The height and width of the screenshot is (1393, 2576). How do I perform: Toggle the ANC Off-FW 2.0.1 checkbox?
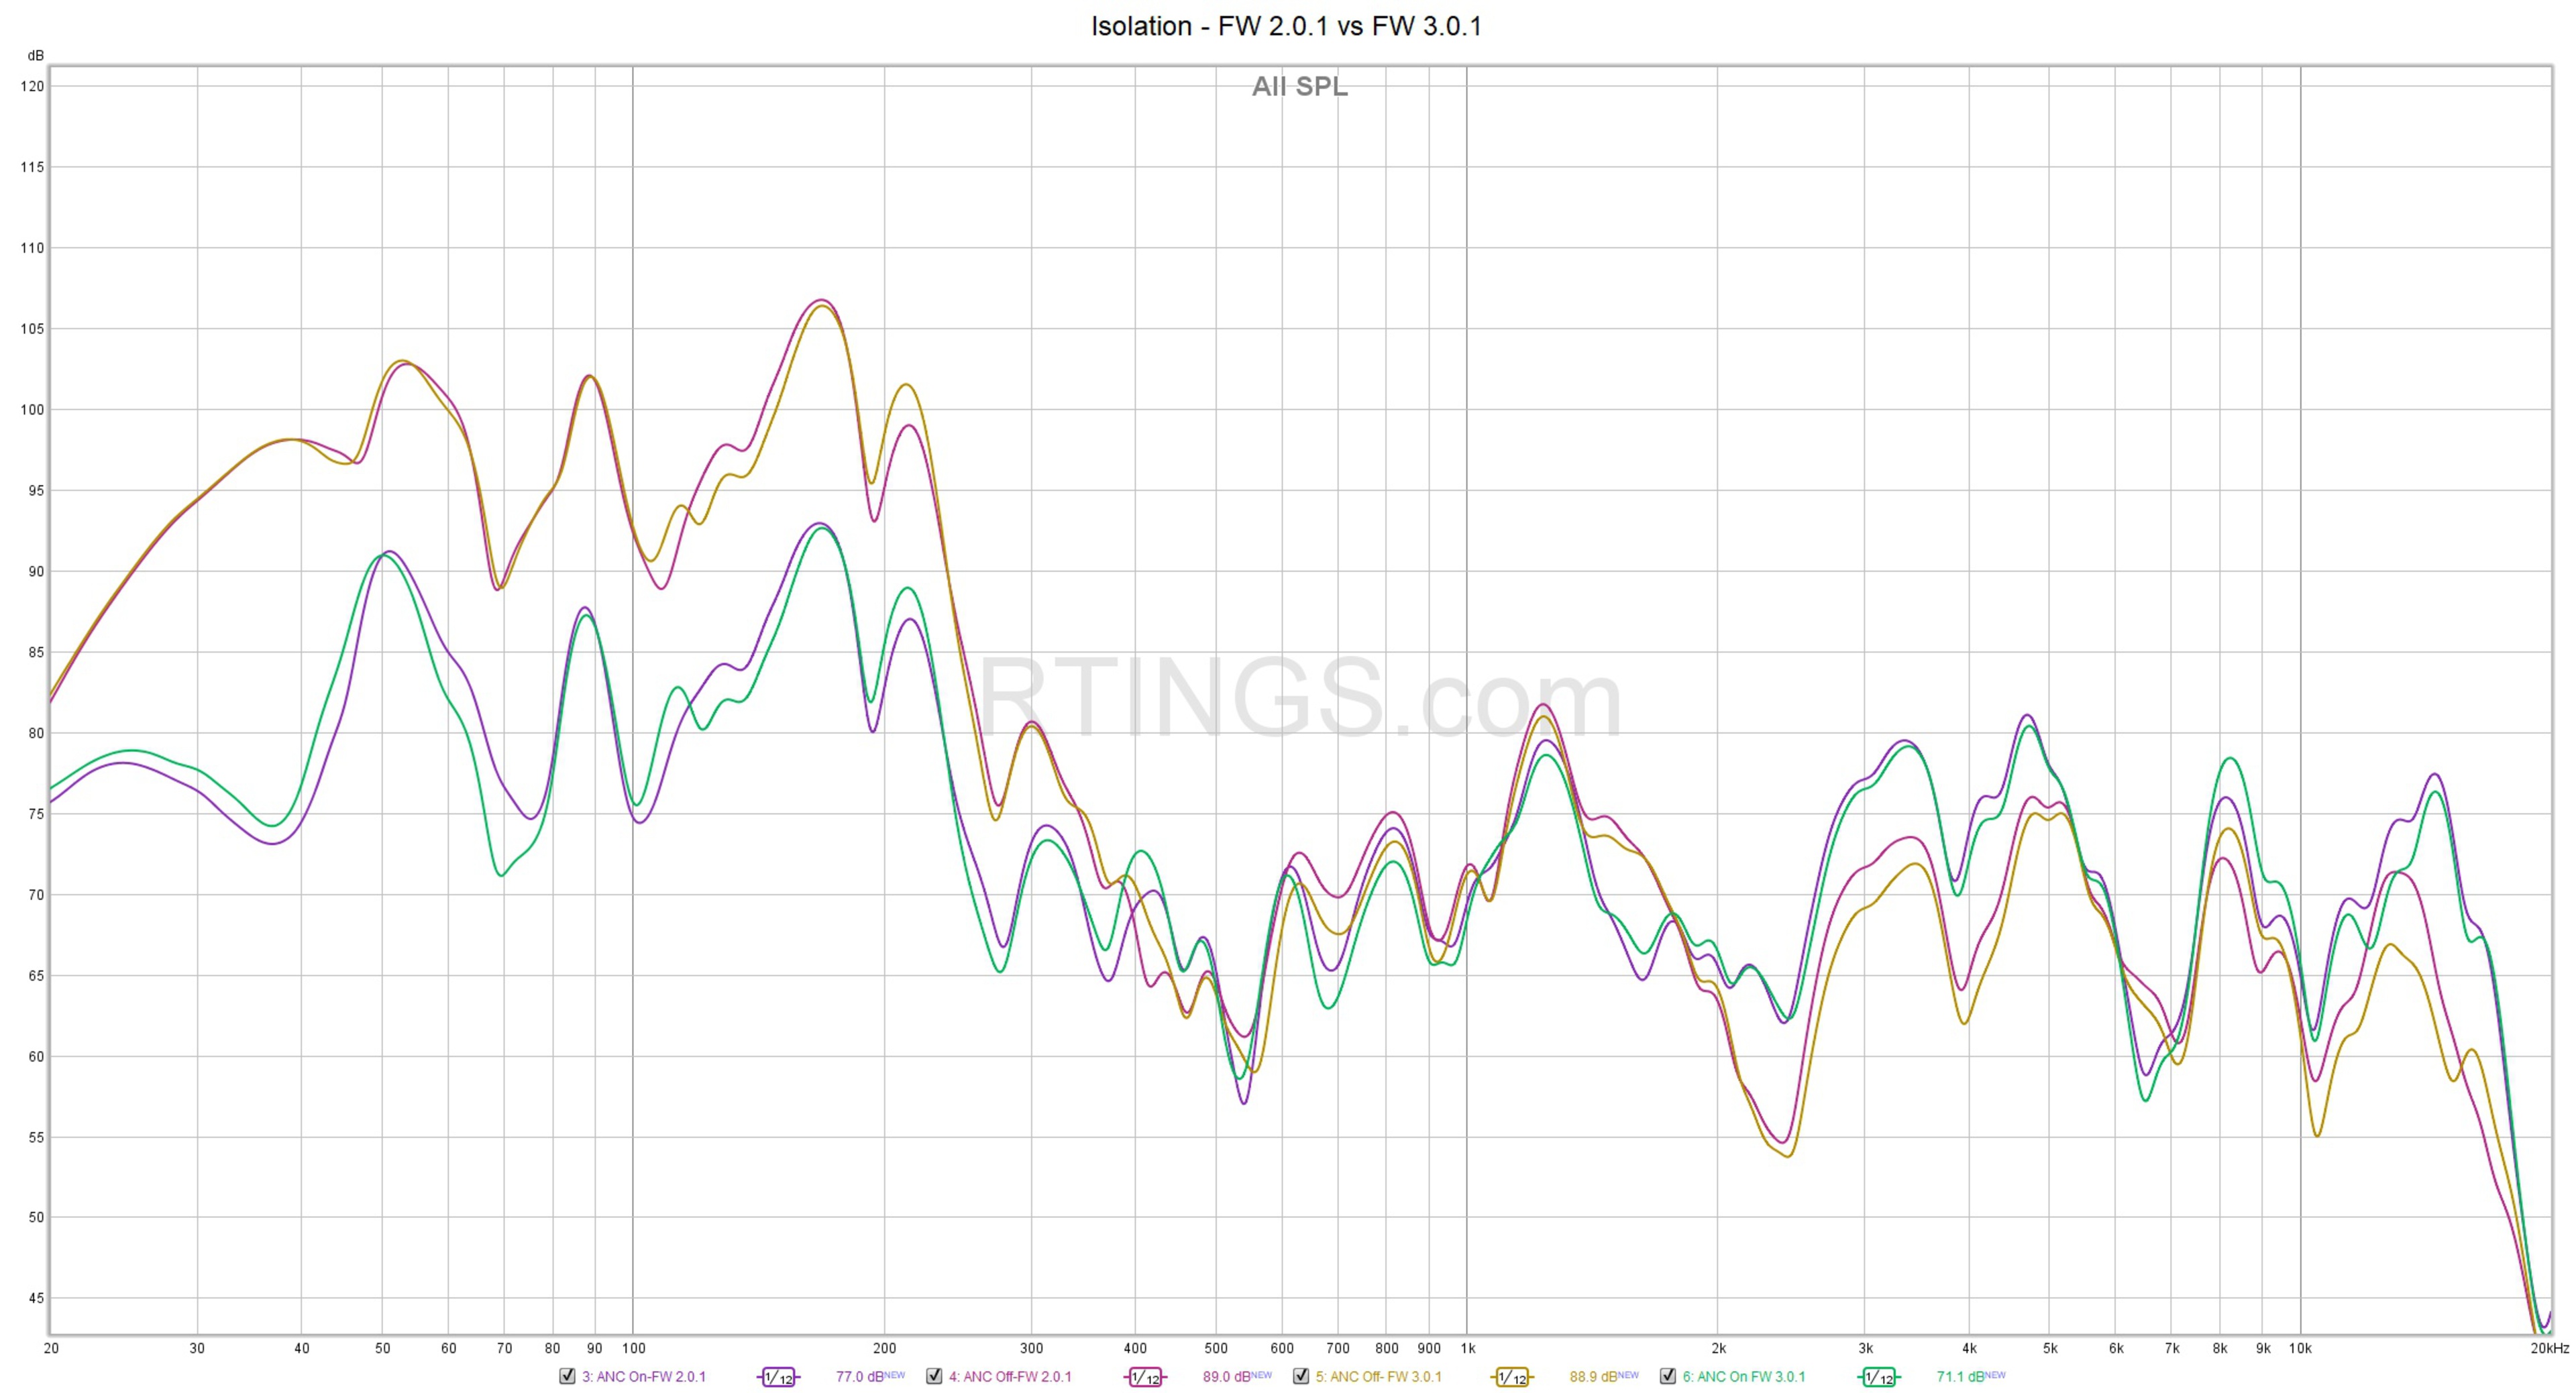[934, 1376]
